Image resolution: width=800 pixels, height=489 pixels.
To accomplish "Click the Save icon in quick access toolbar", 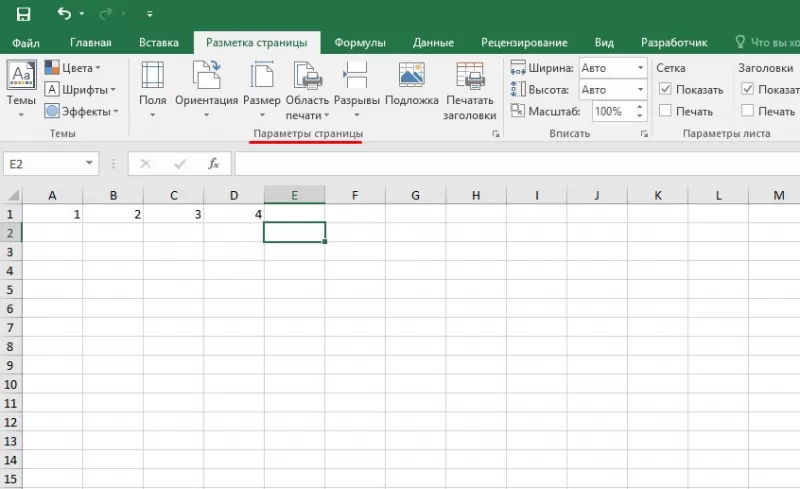I will click(23, 14).
